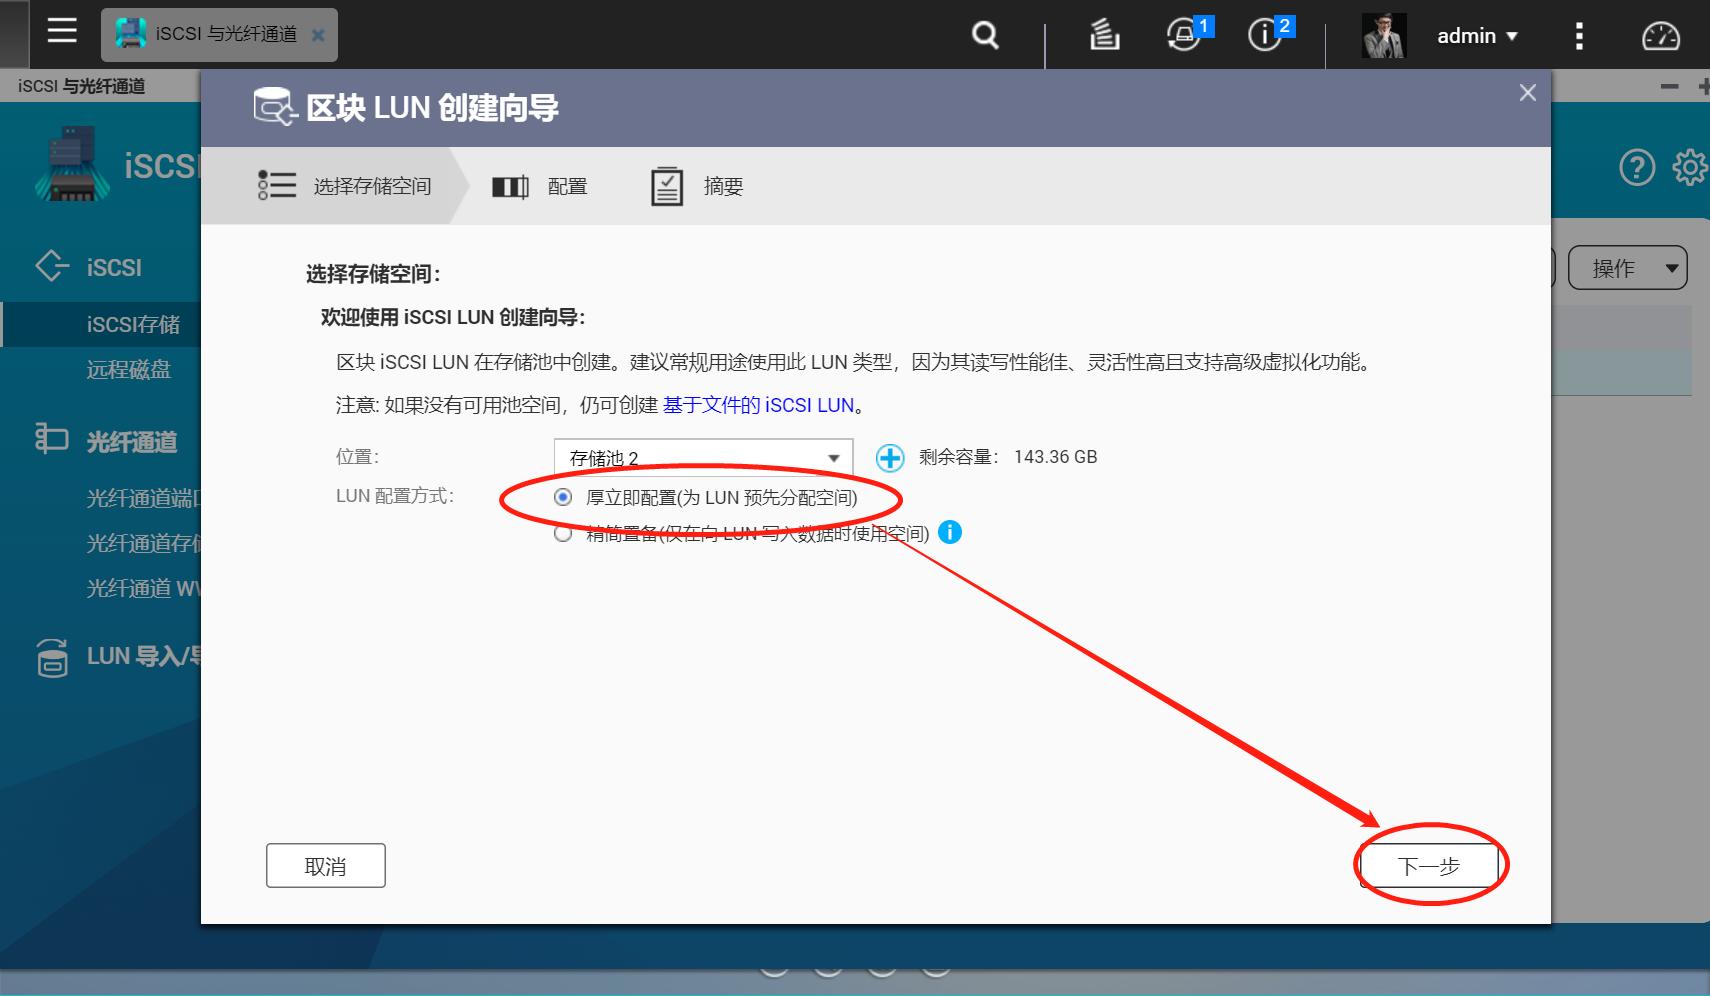Select the iSCSI存储 sidebar entry
The width and height of the screenshot is (1710, 996).
(x=131, y=322)
